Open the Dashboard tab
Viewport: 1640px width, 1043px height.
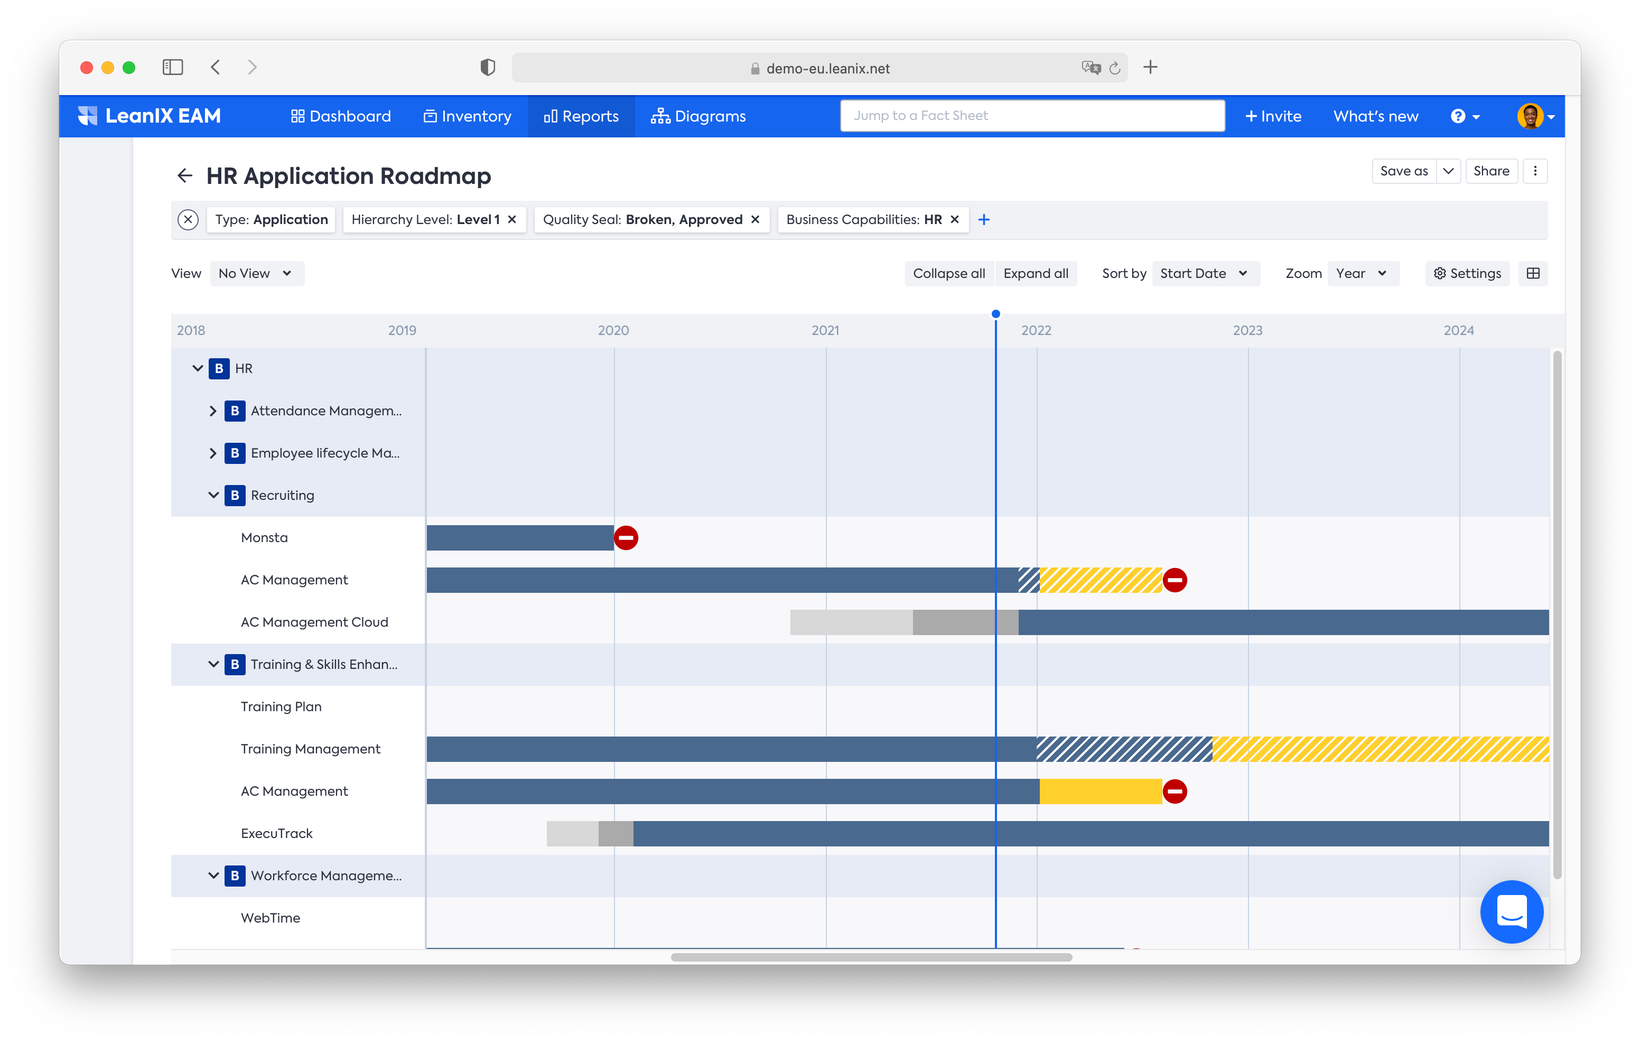(x=341, y=117)
